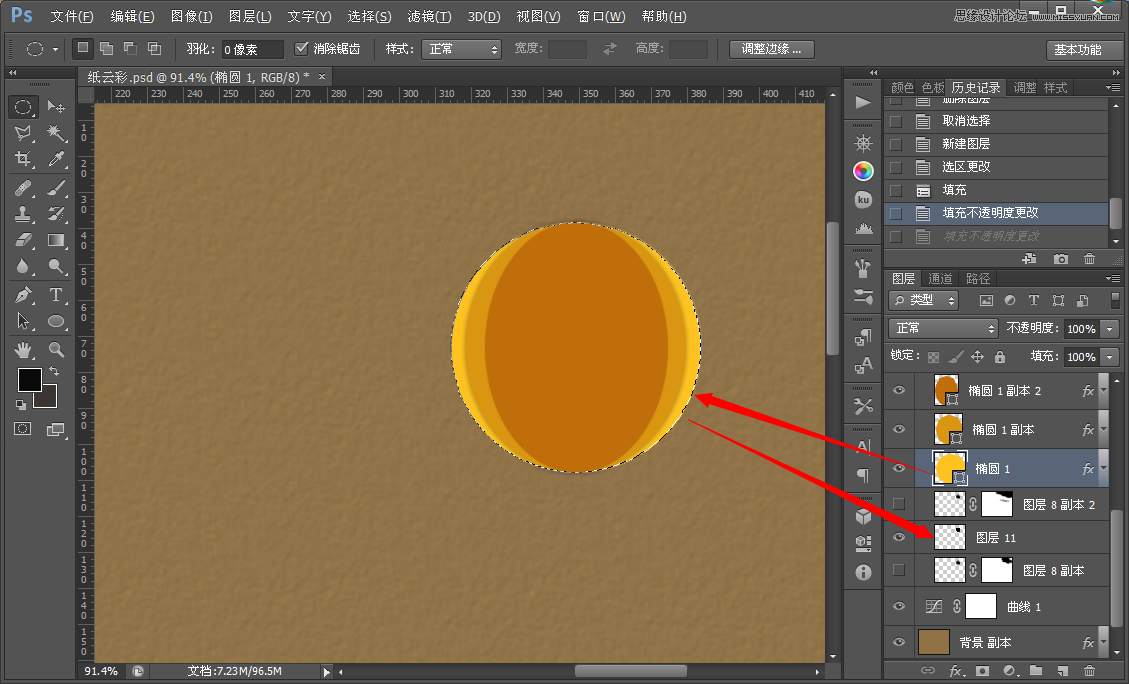Screen dimensions: 1129x684
Task: Click lock all padlock icon
Action: (x=999, y=356)
